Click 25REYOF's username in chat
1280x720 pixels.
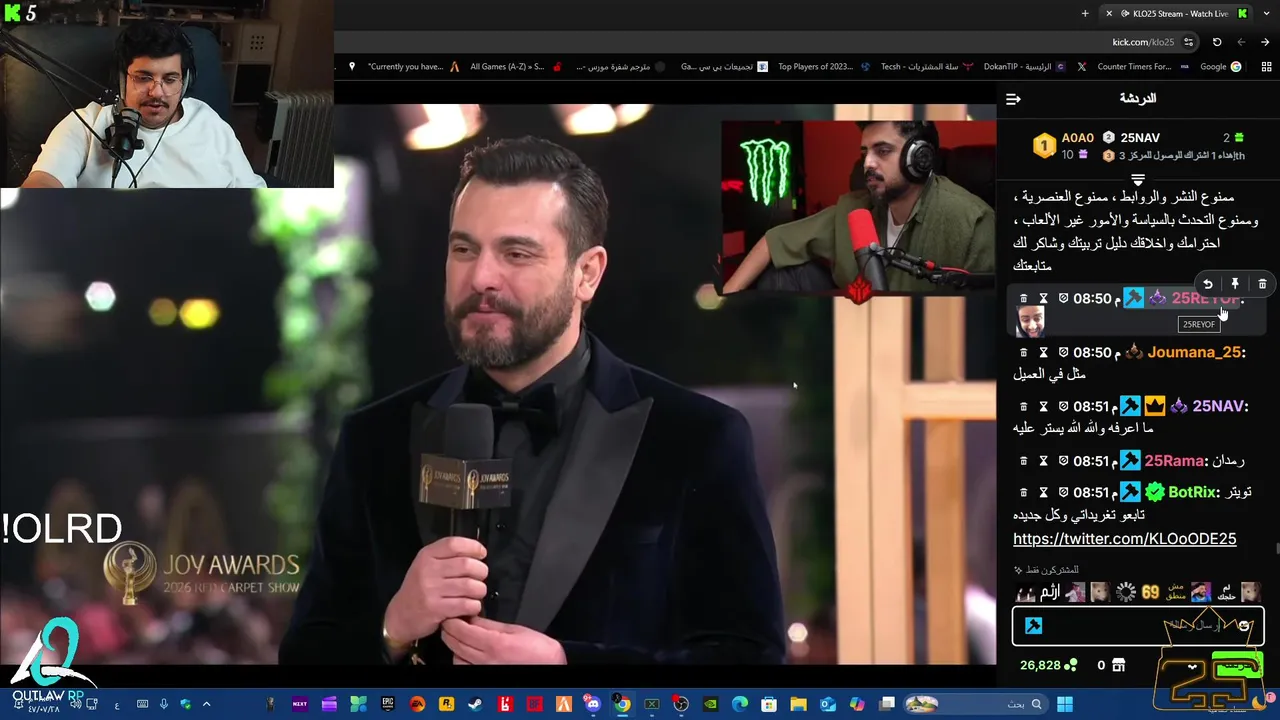[1205, 299]
